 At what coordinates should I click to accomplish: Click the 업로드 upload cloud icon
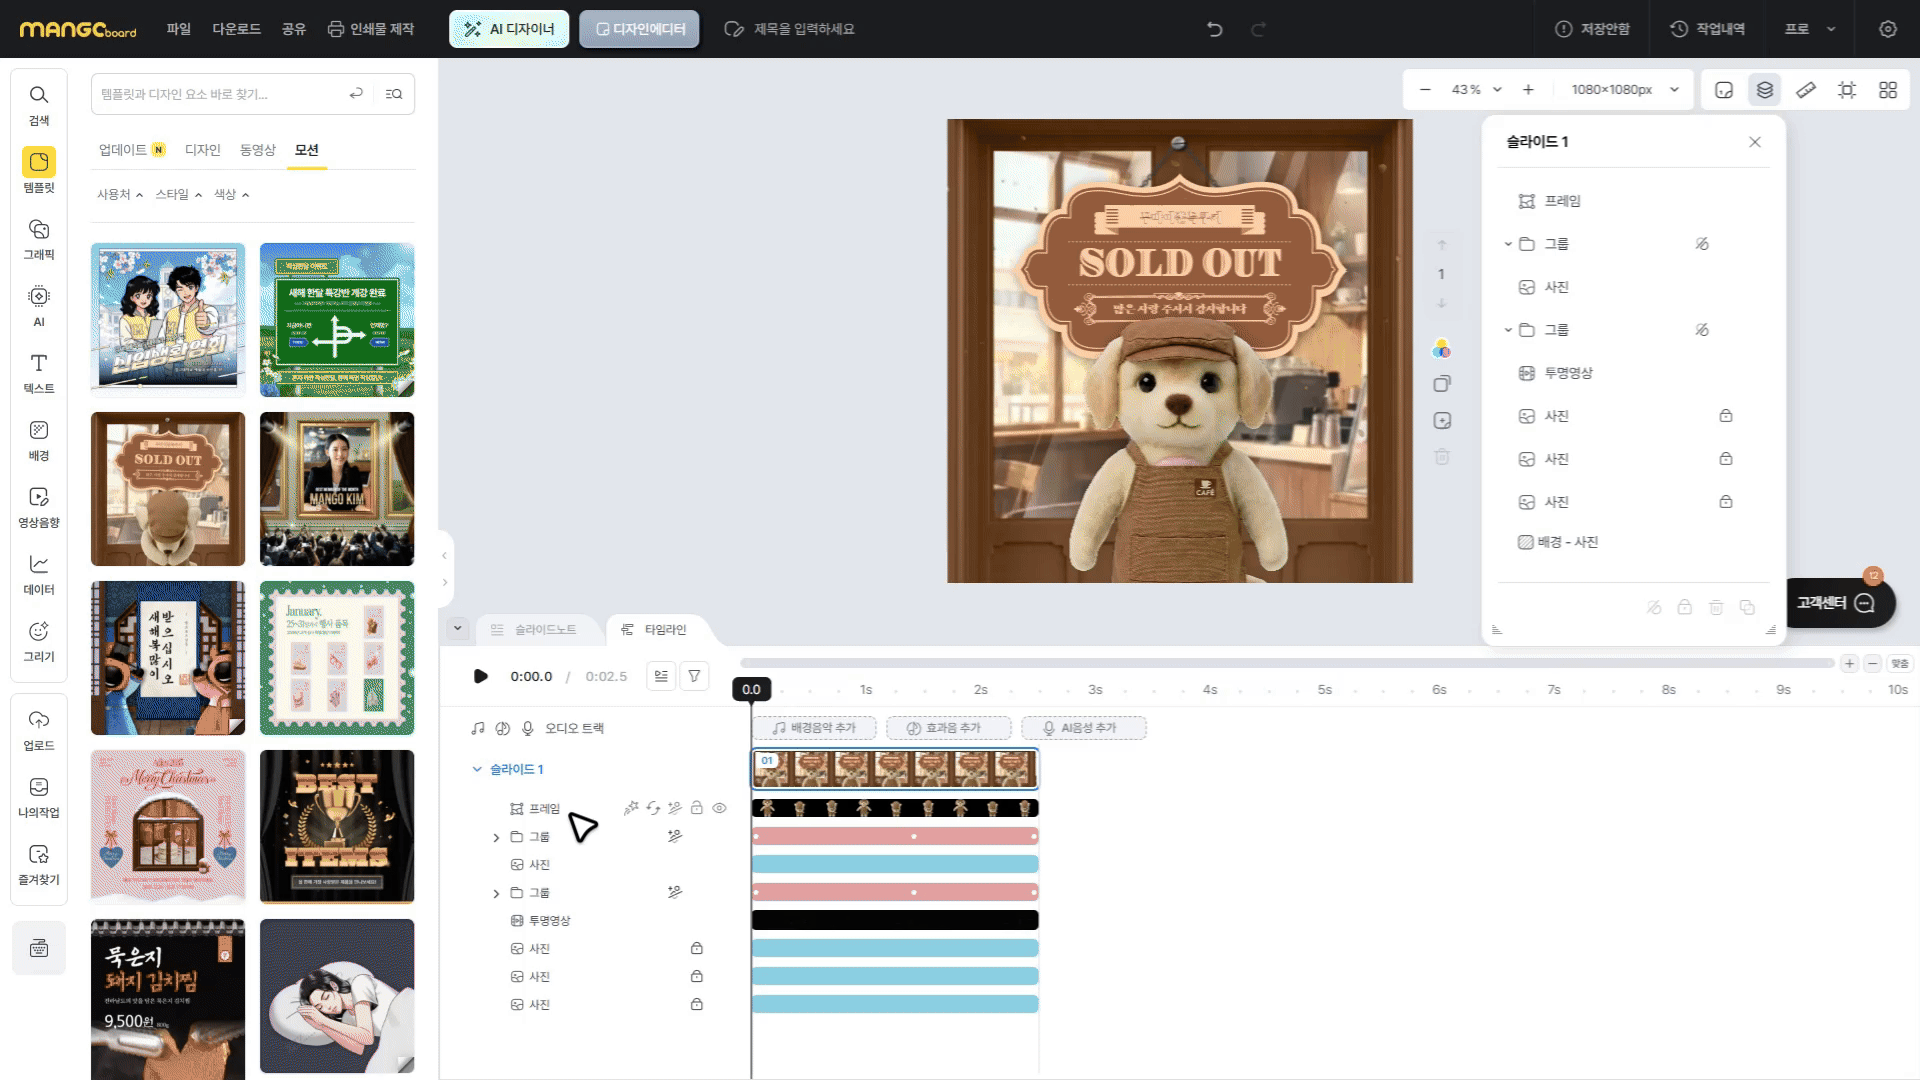39,721
